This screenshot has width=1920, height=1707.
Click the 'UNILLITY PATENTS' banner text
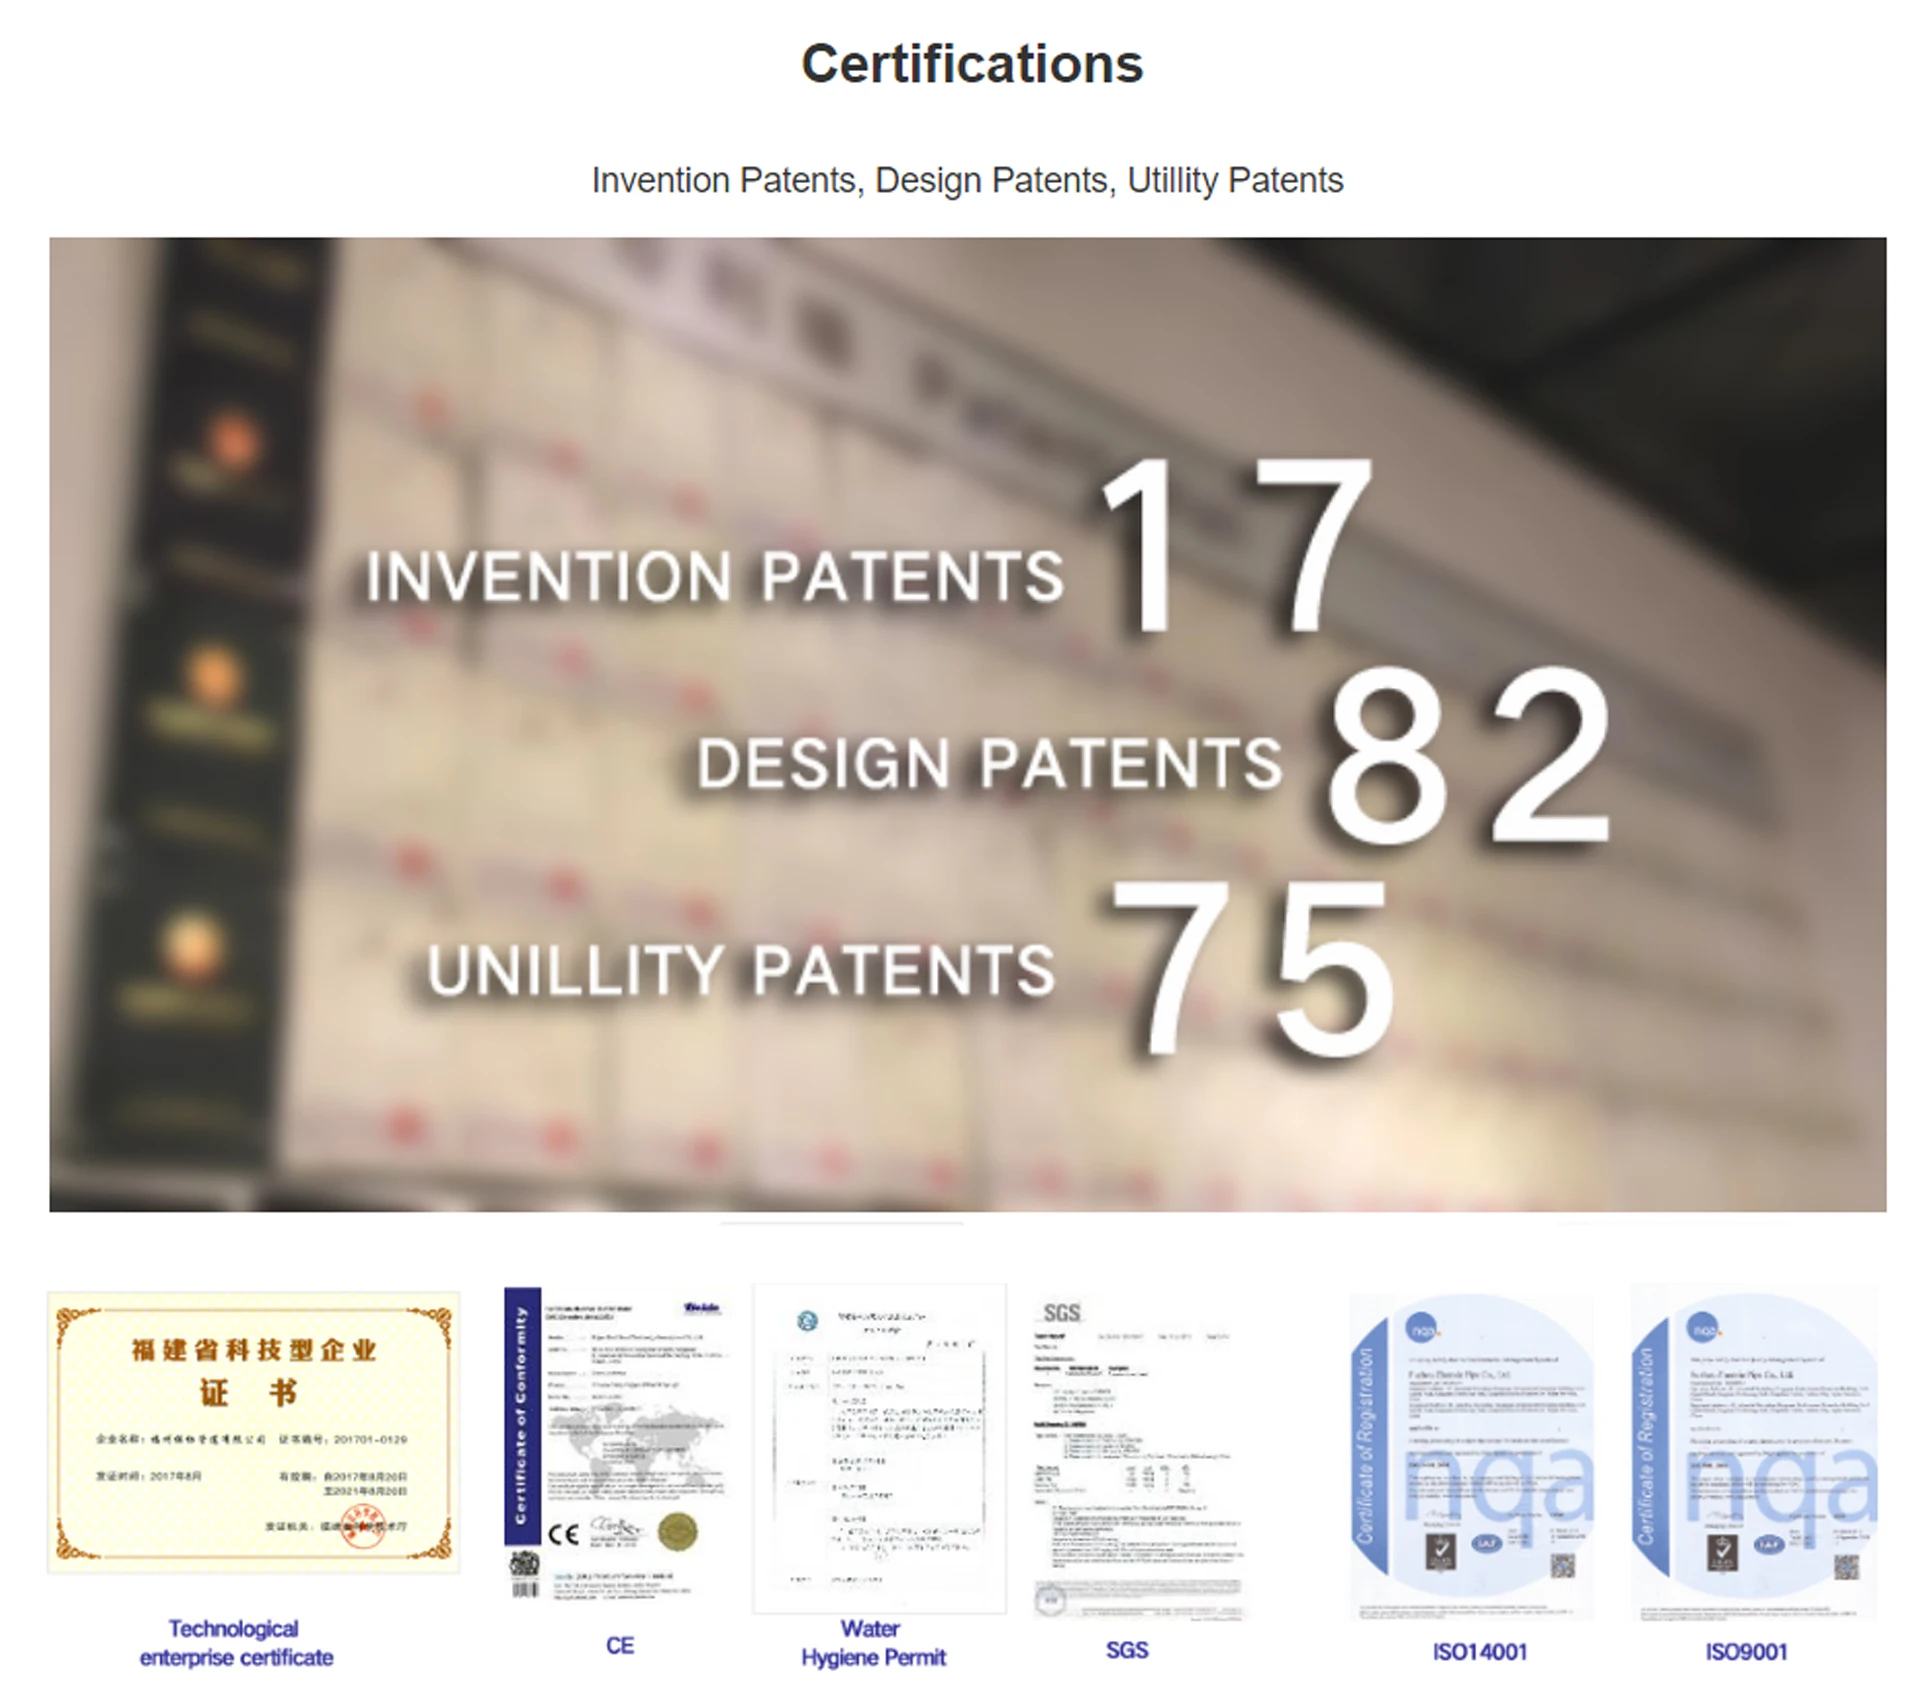(x=740, y=970)
